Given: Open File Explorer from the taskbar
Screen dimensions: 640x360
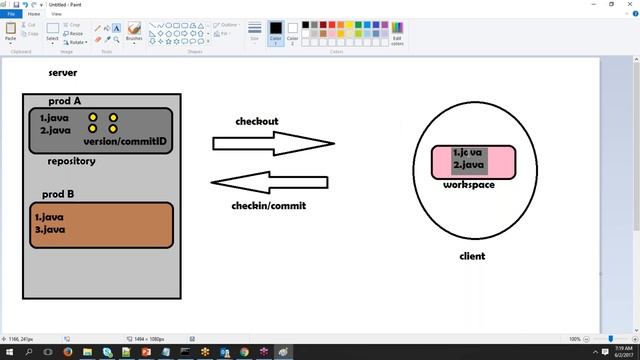Looking at the screenshot, I should pos(87,352).
